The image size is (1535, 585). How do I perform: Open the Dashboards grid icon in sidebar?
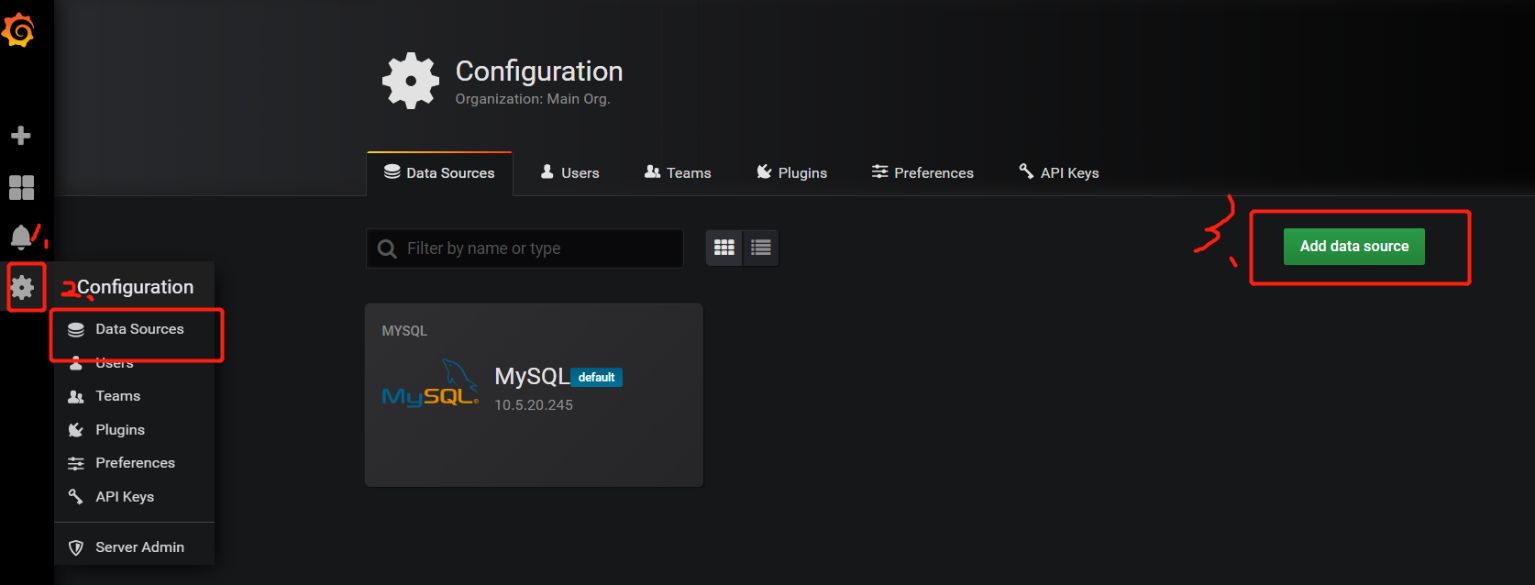click(x=21, y=187)
